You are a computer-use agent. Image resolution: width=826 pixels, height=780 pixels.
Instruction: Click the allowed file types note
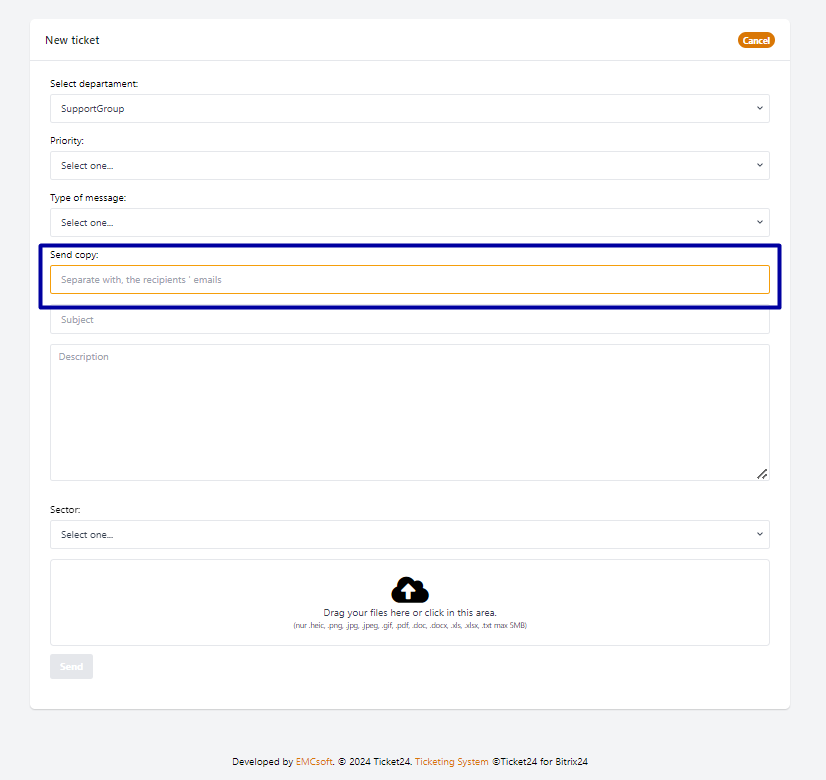click(x=409, y=626)
